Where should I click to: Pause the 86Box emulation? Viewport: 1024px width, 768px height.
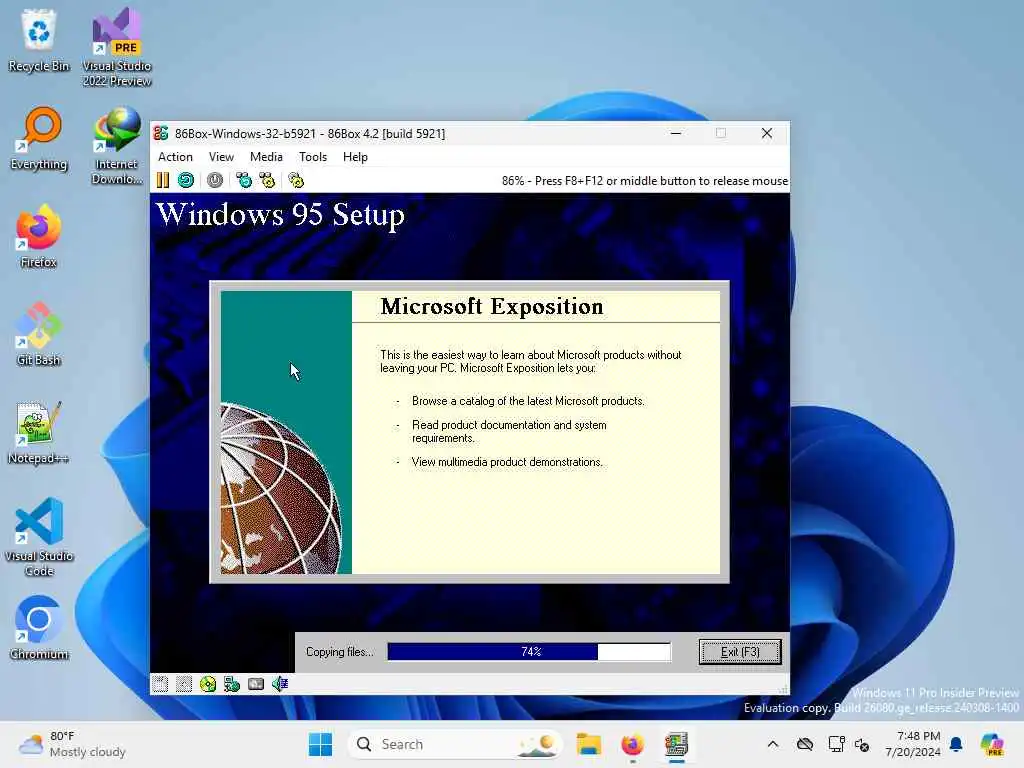click(x=163, y=180)
